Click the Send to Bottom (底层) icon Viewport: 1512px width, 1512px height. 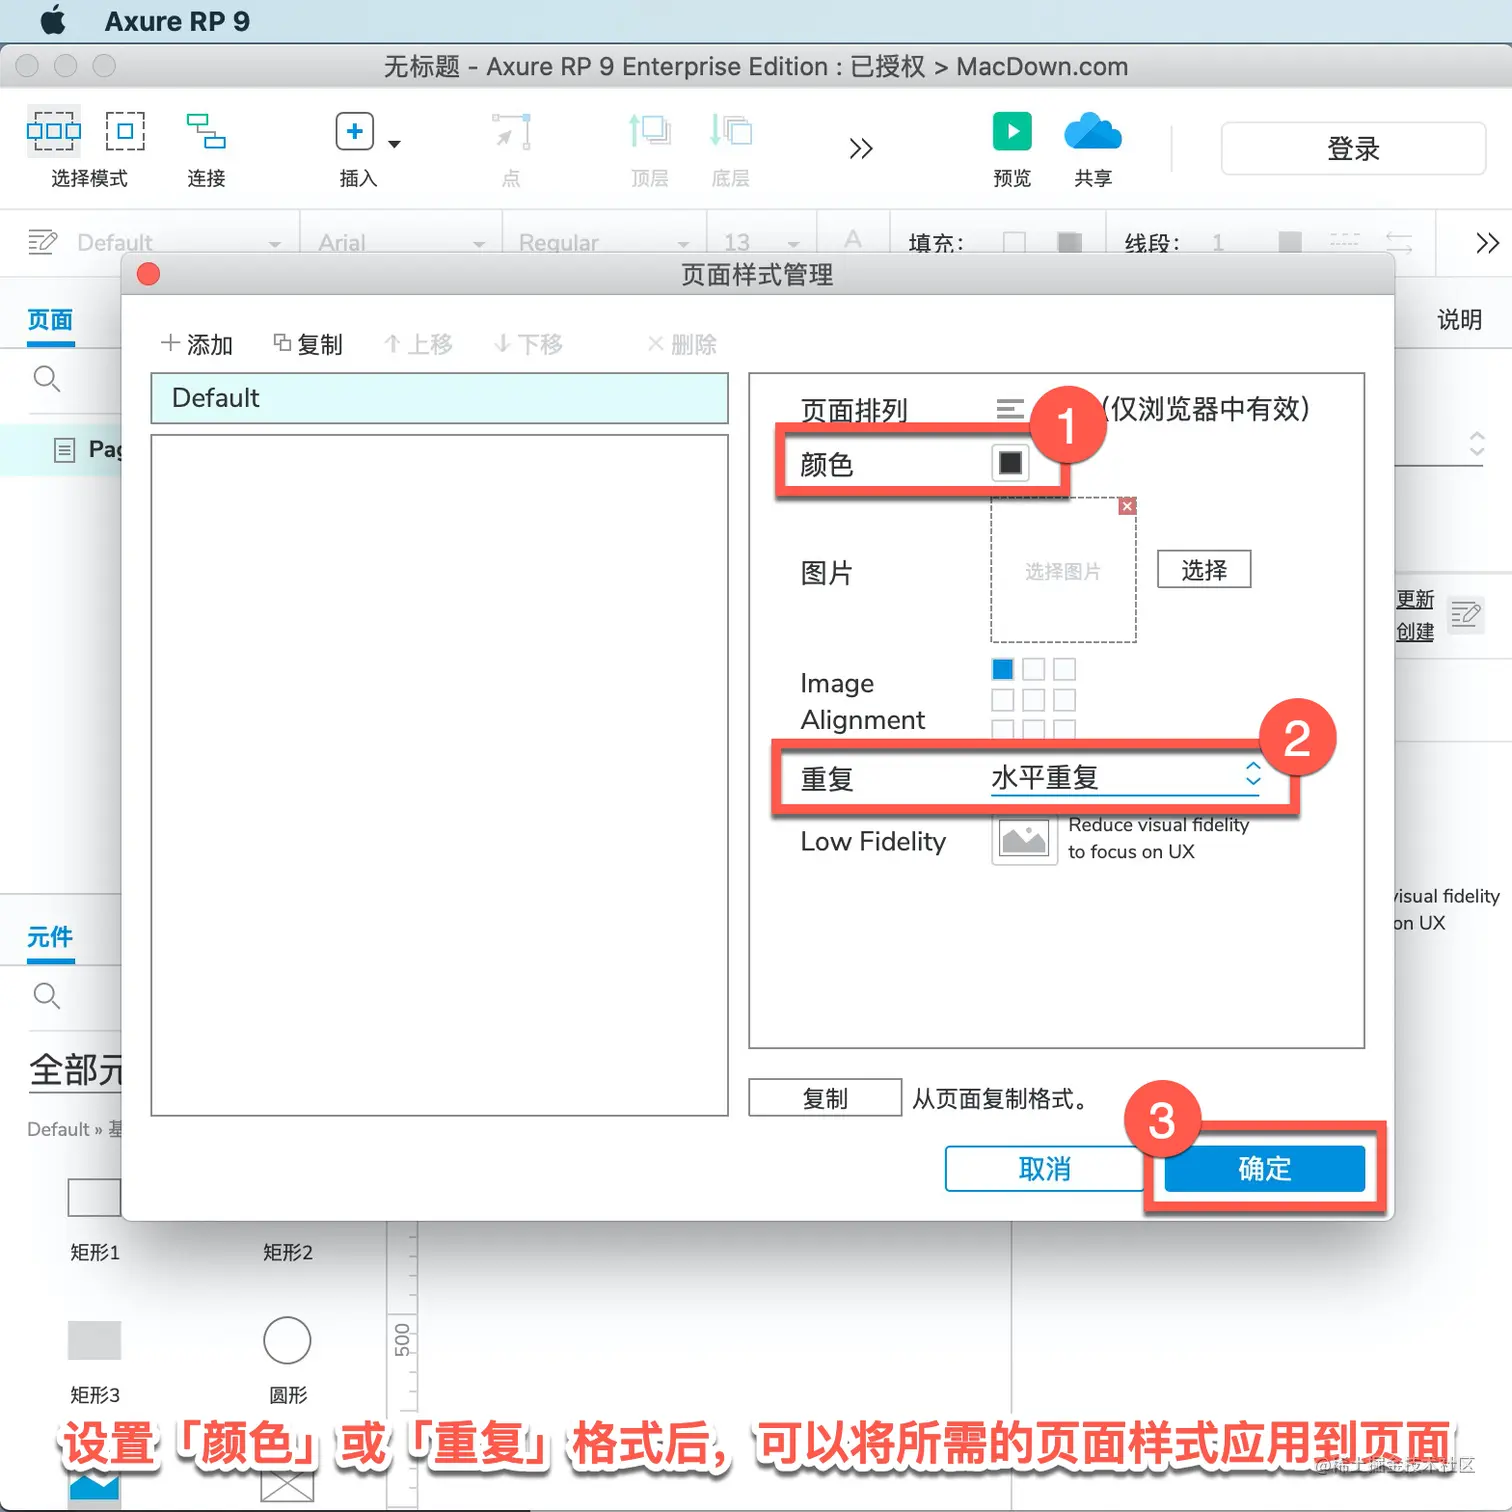pos(730,131)
